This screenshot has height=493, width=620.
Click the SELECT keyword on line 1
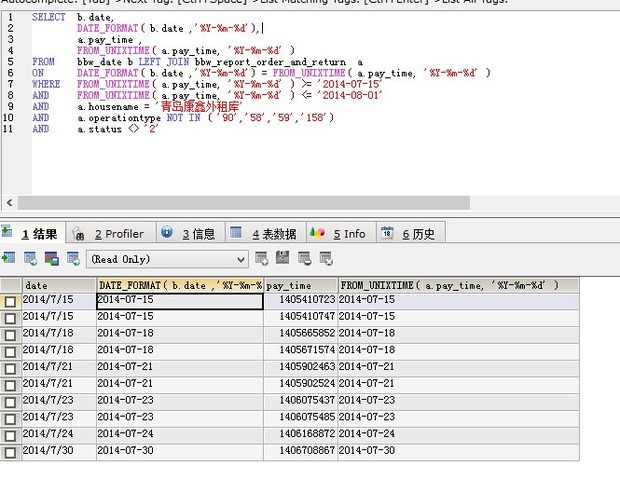click(x=49, y=17)
